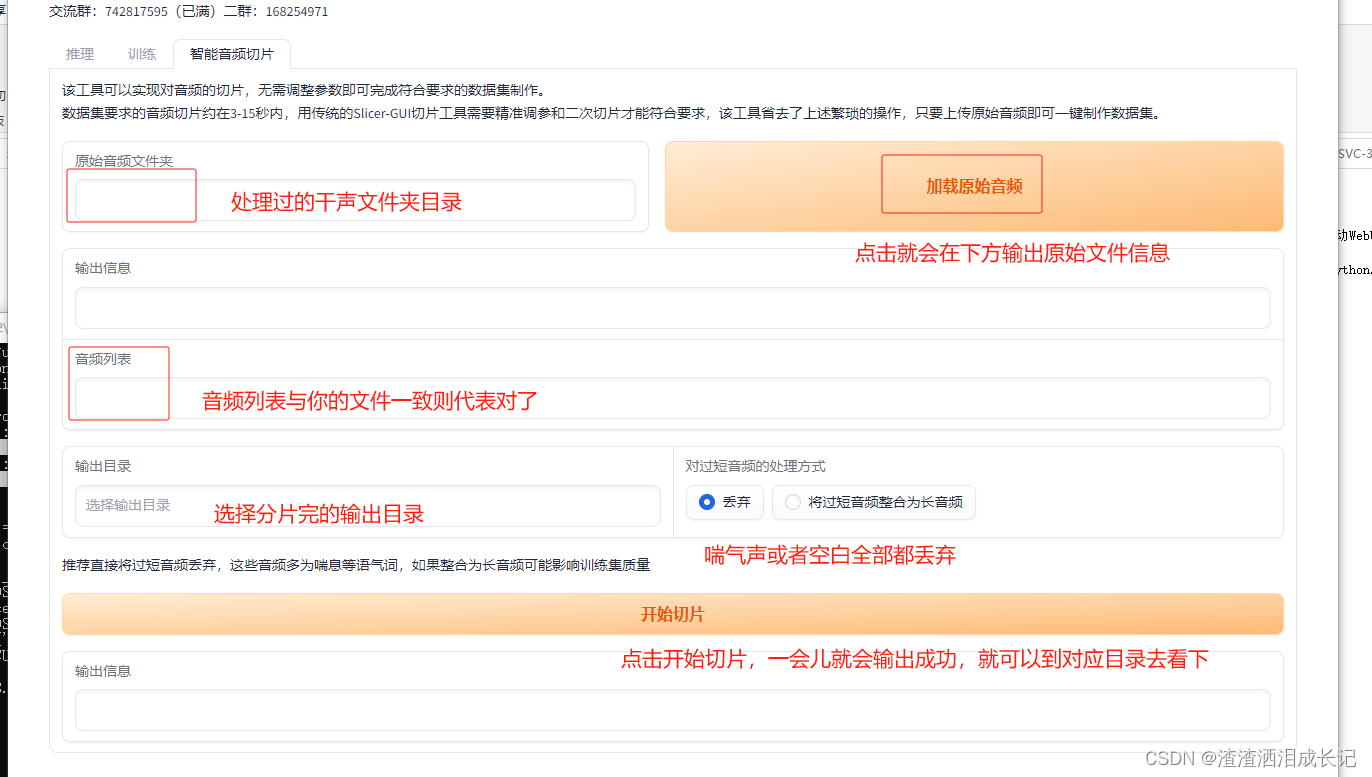Click inside the upper 输出信息 textbox

673,308
